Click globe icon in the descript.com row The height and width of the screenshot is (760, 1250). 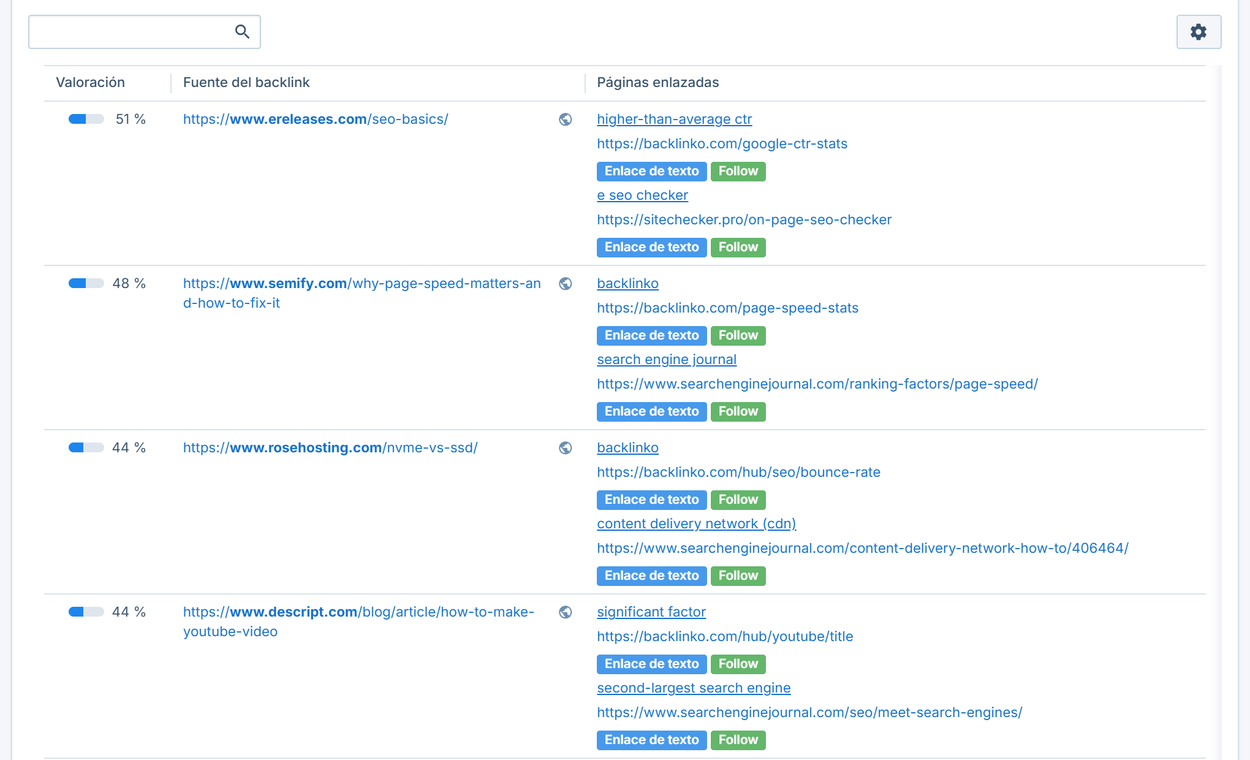[565, 612]
